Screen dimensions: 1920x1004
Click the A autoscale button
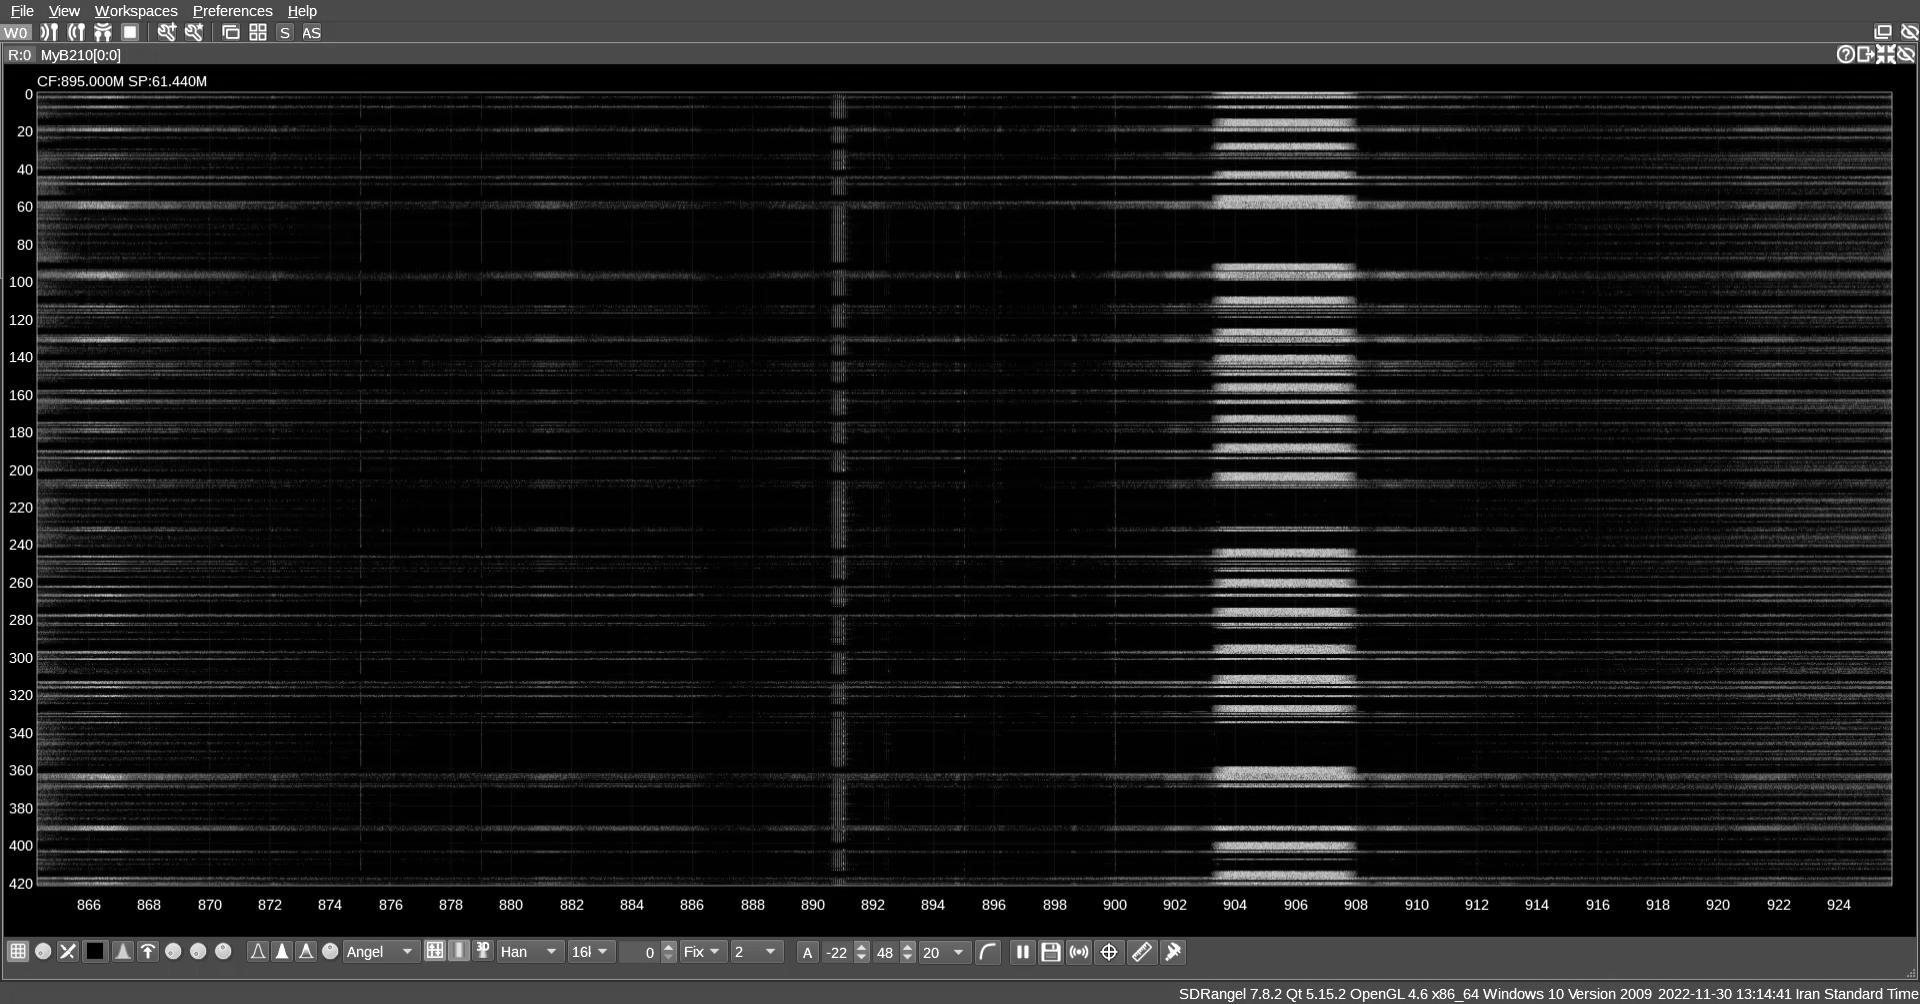coord(808,952)
